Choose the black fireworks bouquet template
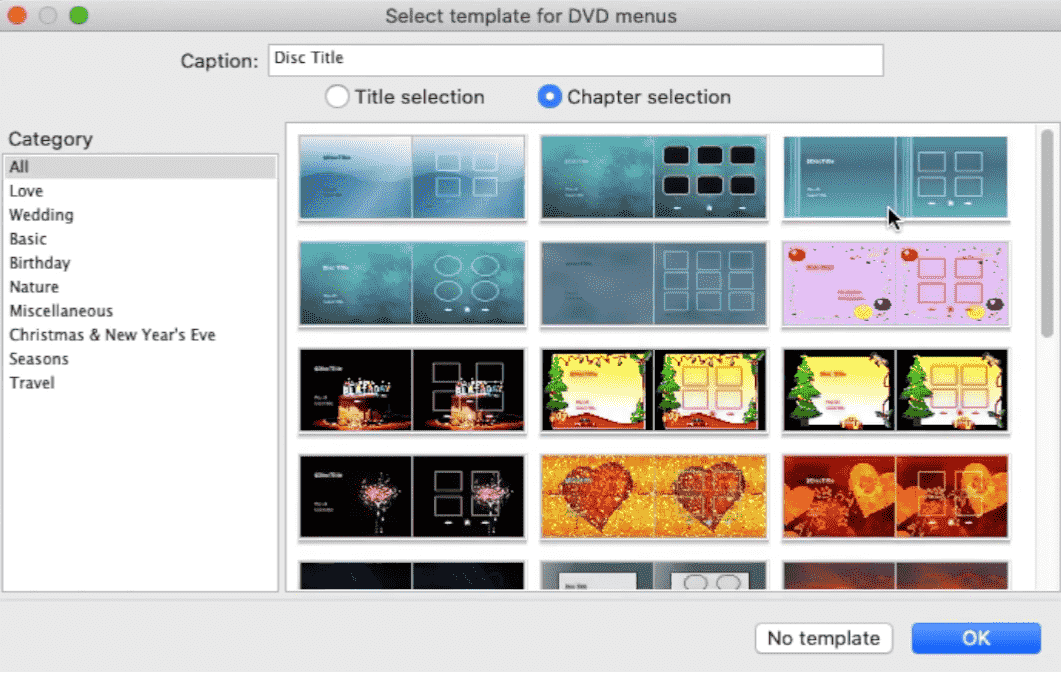This screenshot has width=1062, height=674. 412,497
